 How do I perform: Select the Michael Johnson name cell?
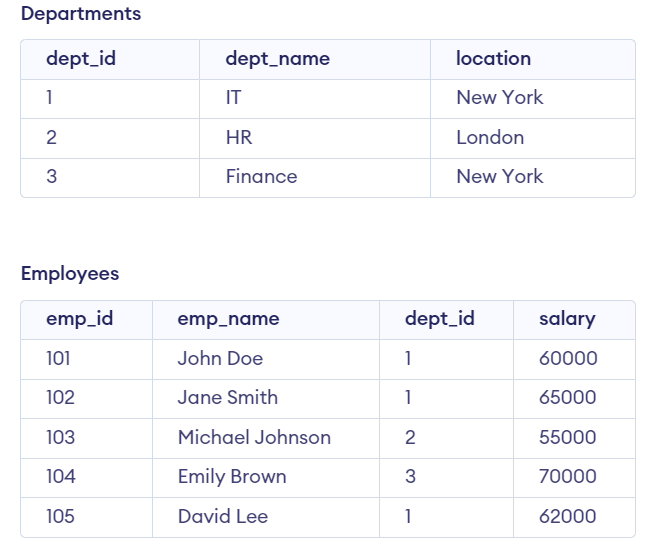[254, 438]
